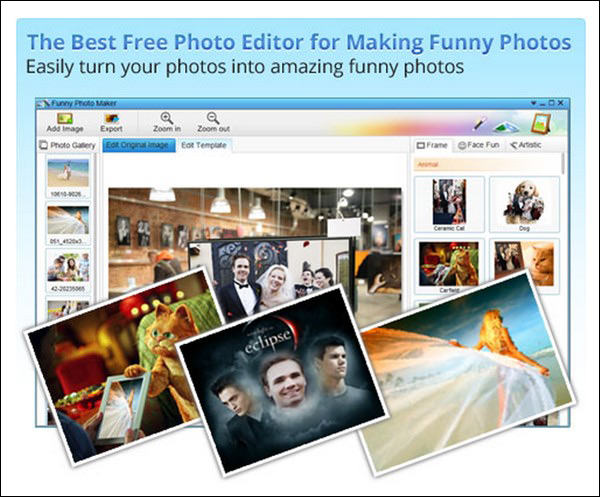This screenshot has width=600, height=497.
Task: Collapse the Animal category header
Action: (x=486, y=165)
